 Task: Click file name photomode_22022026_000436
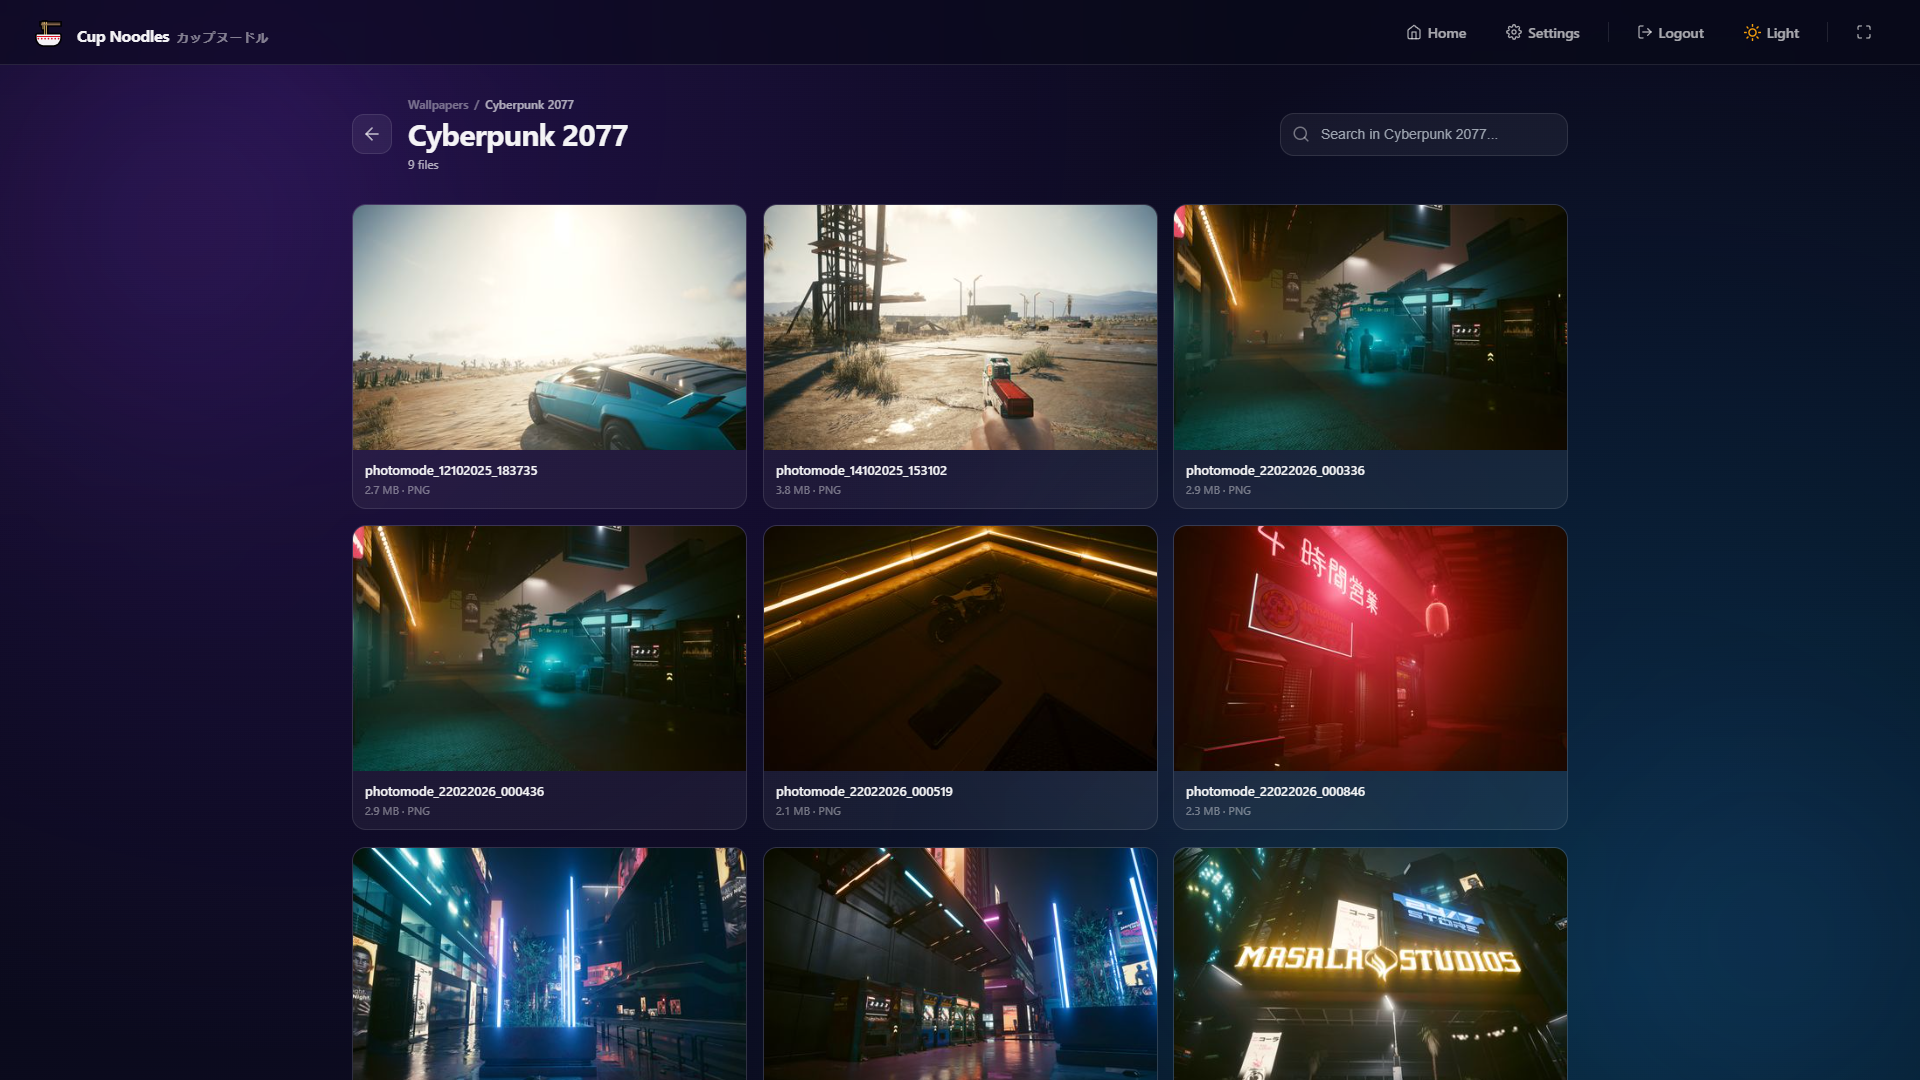[x=454, y=791]
